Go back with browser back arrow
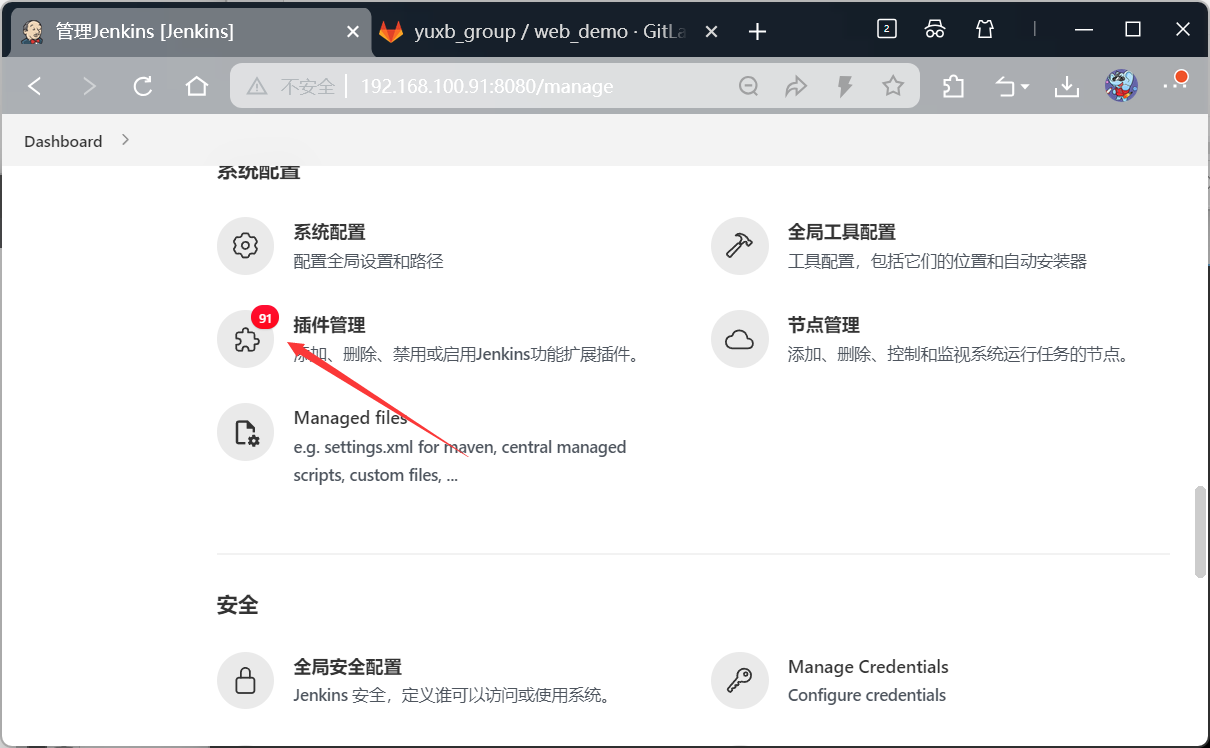 35,87
